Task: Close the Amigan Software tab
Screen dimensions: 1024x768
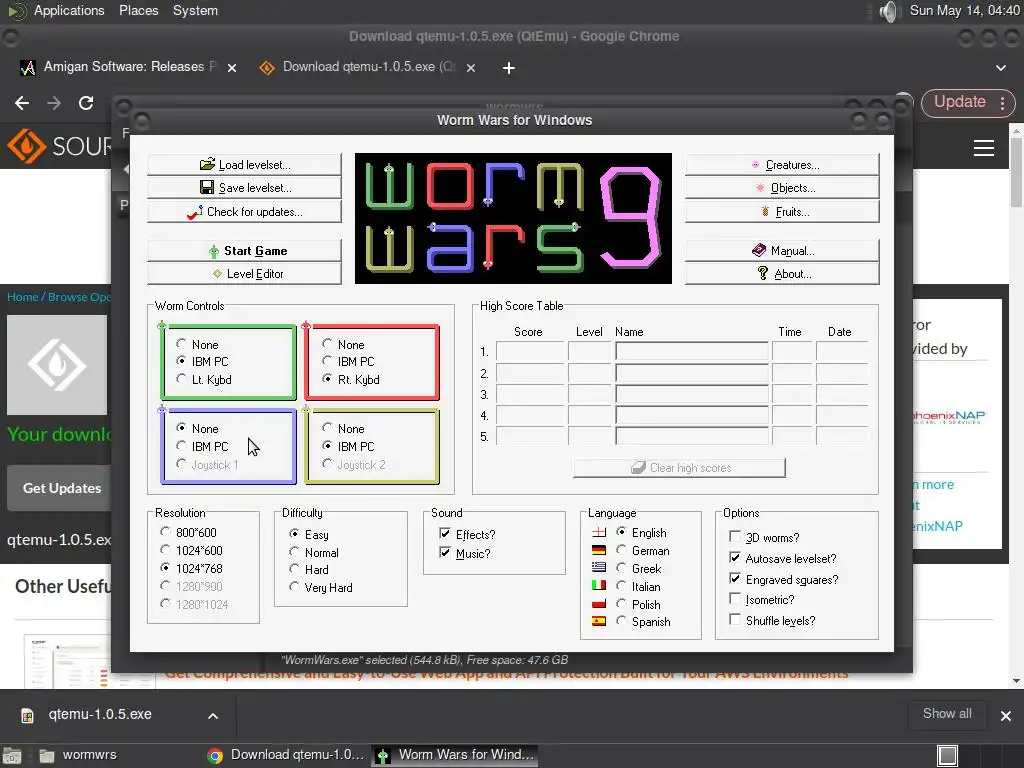Action: (x=232, y=67)
